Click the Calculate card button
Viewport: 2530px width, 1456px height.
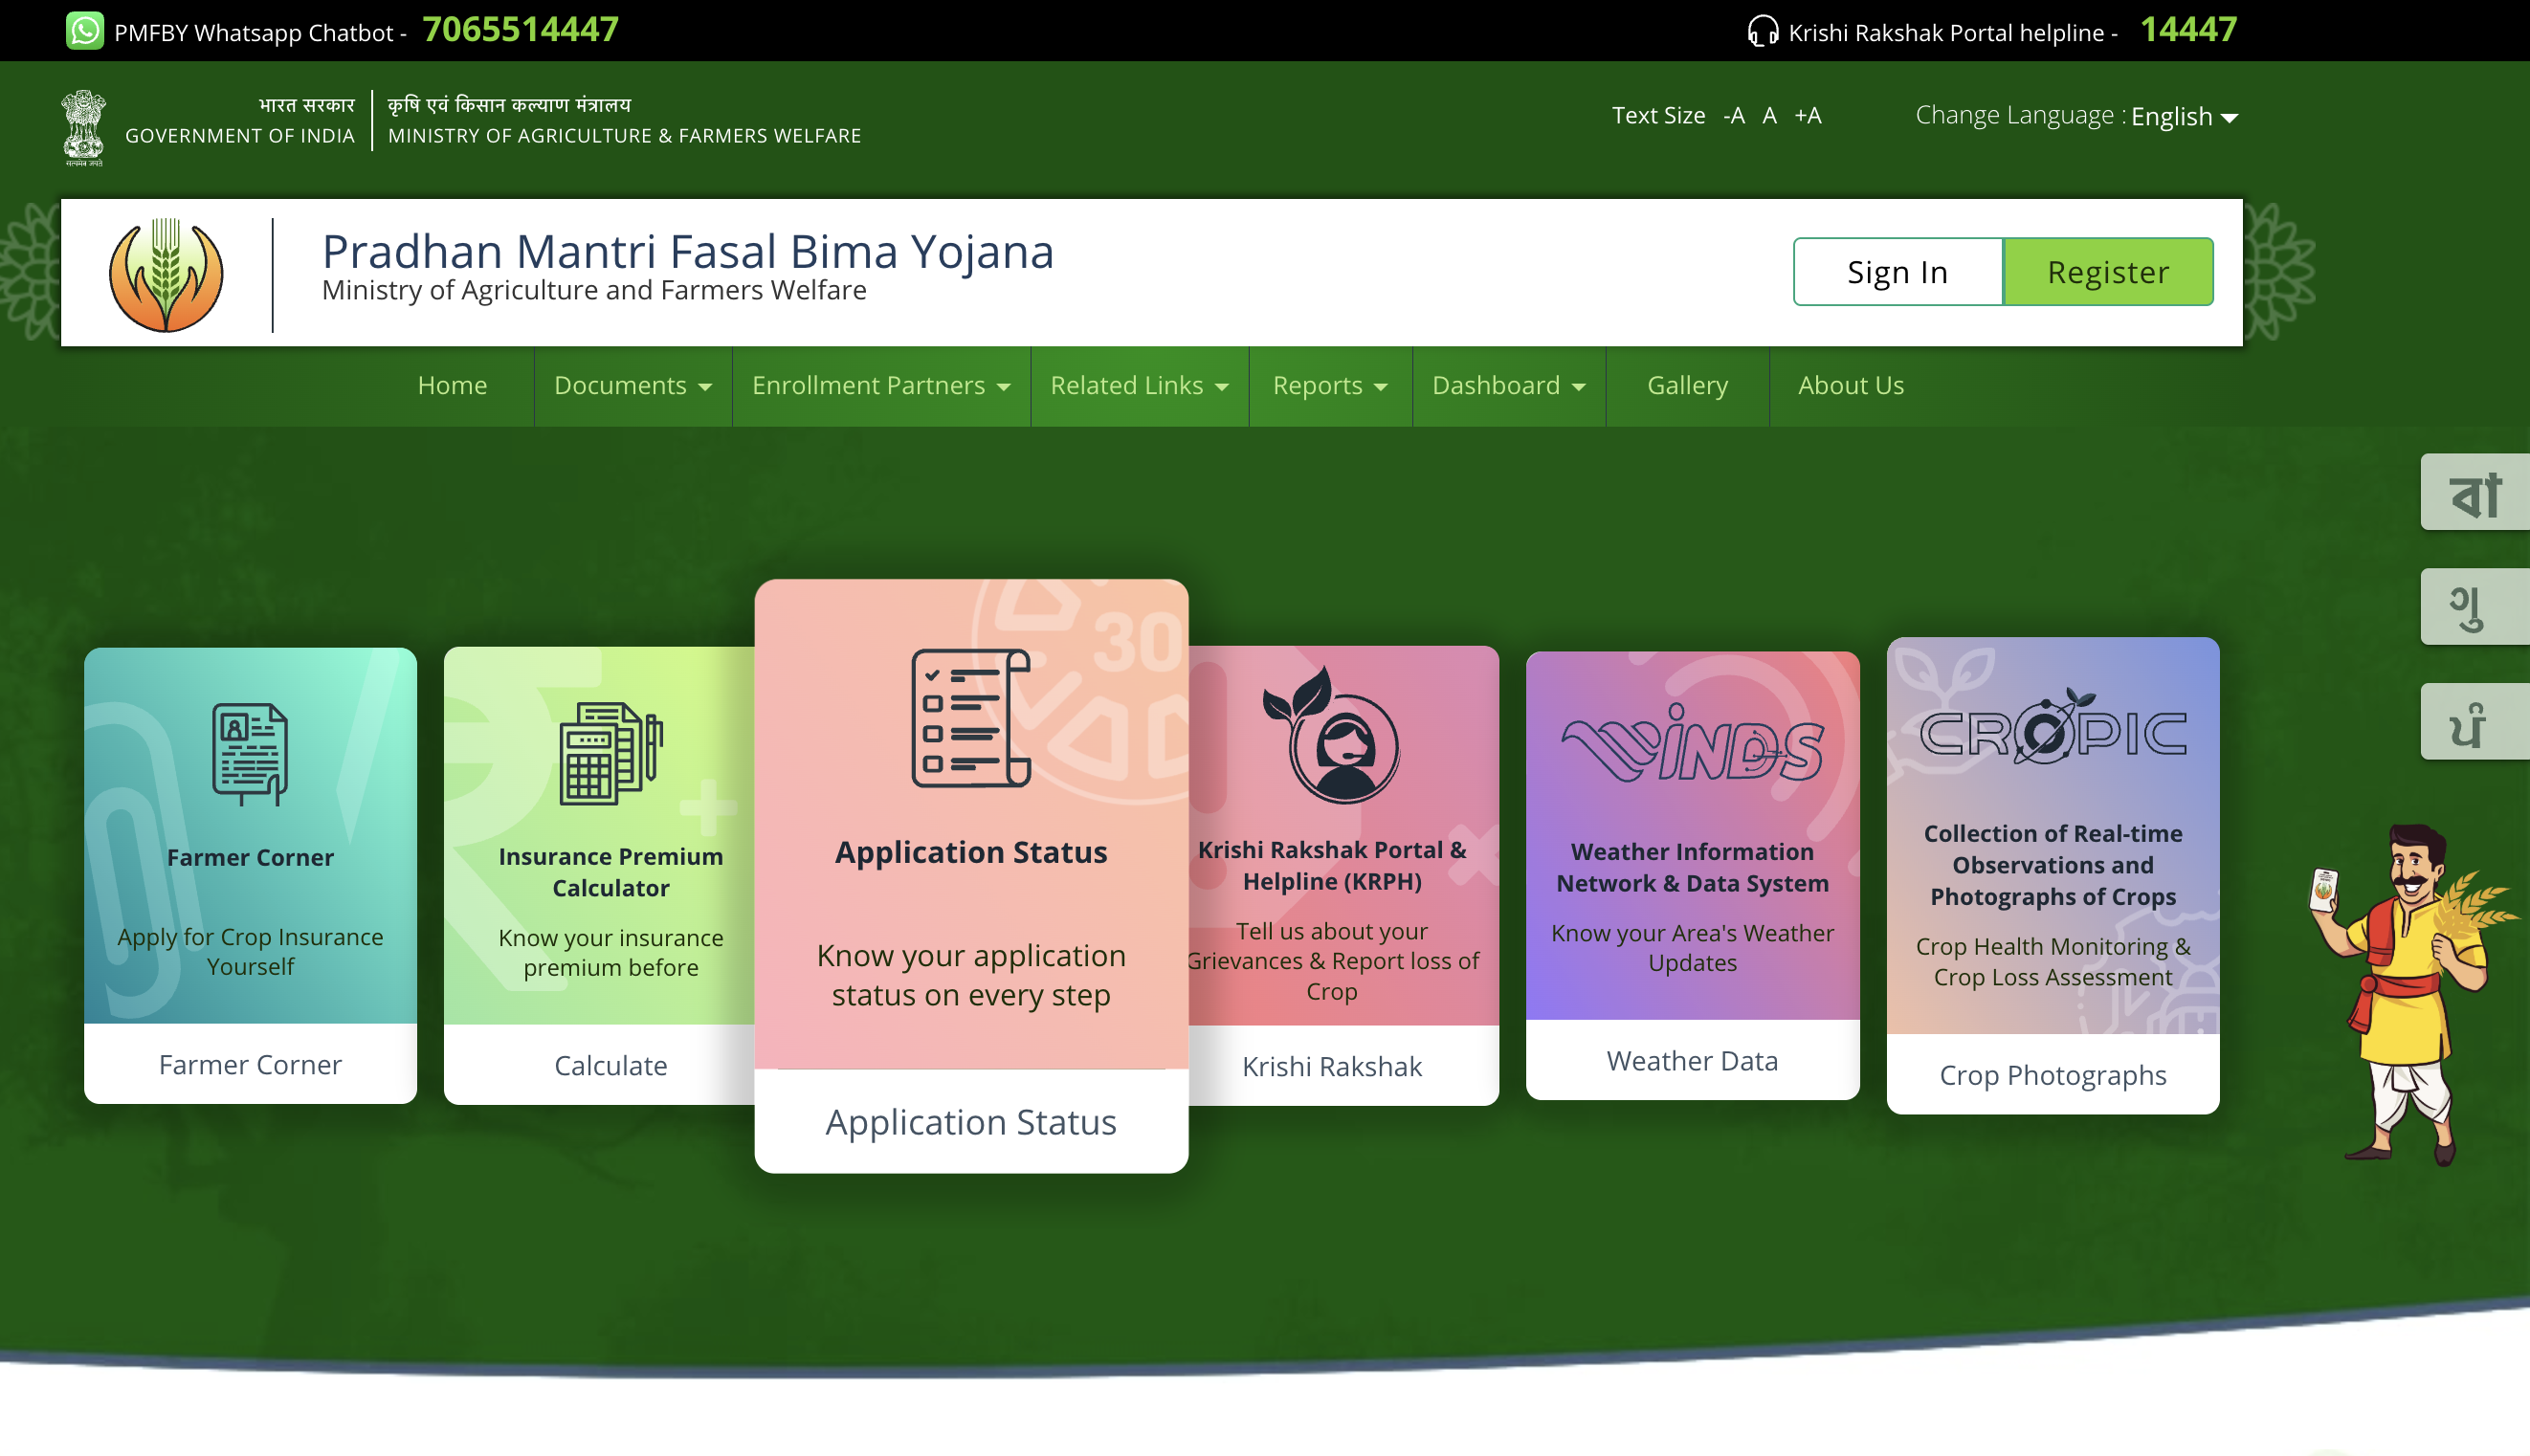point(611,1066)
